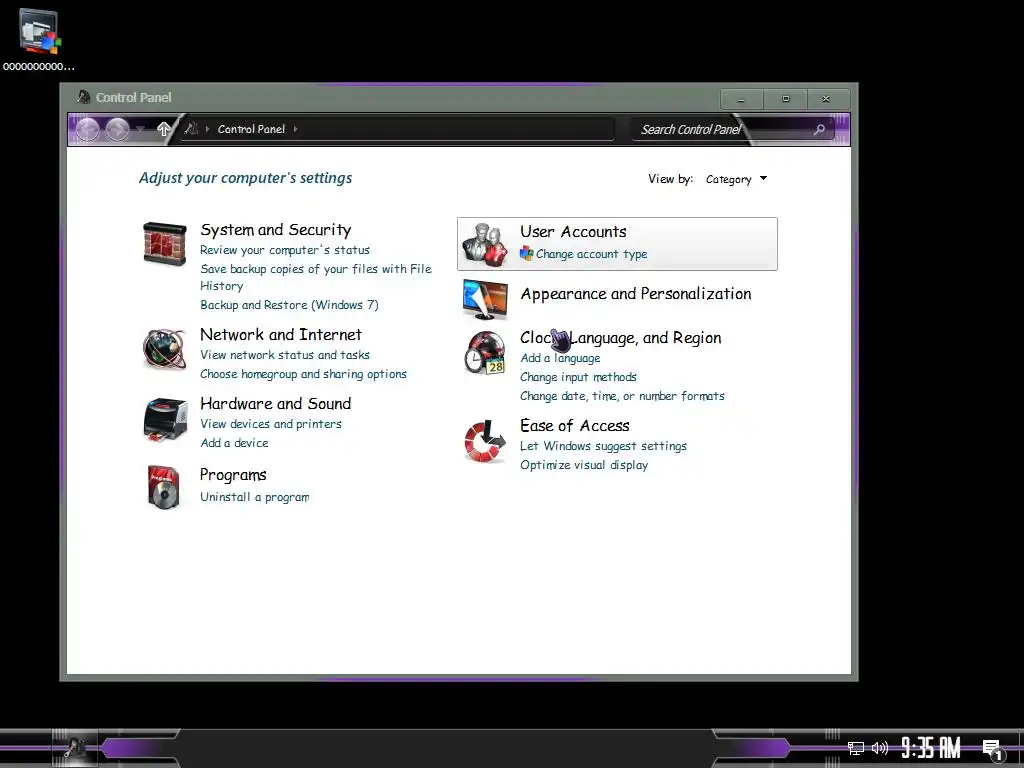Expand the arrow after Control Panel breadcrumb
Screen dimensions: 1024x768
click(295, 129)
